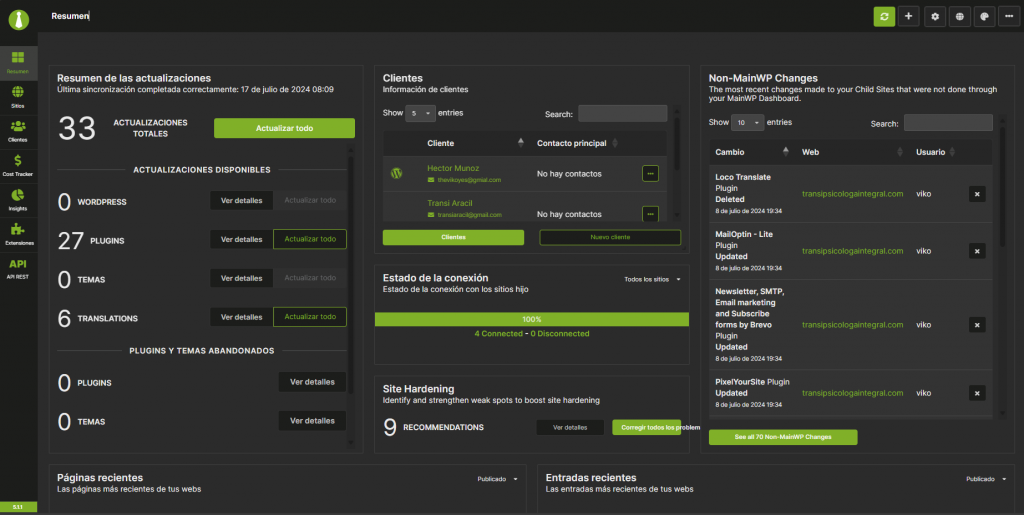This screenshot has height=515, width=1024.
Task: Click the green sync refresh icon
Action: (x=884, y=16)
